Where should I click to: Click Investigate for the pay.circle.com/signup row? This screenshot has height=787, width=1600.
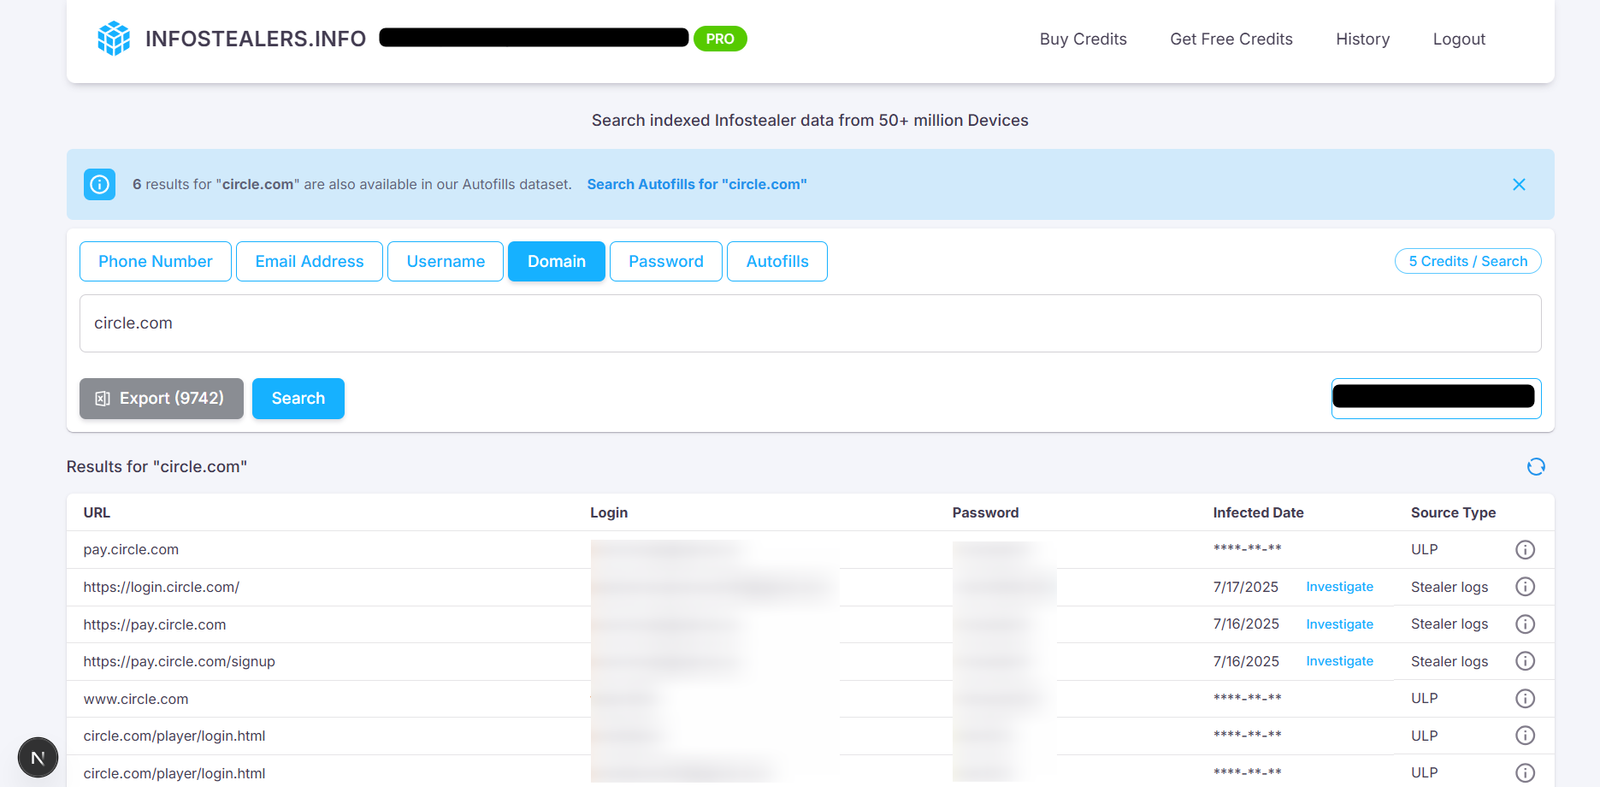coord(1340,661)
